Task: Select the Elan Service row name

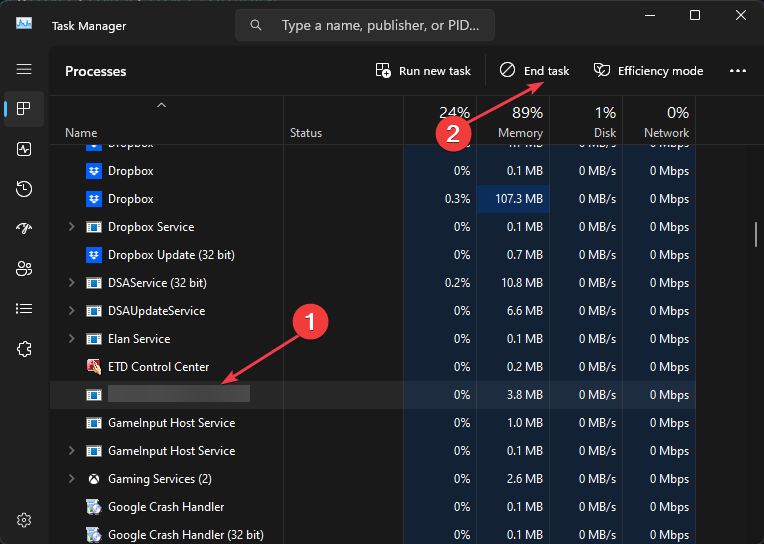Action: pyautogui.click(x=139, y=339)
